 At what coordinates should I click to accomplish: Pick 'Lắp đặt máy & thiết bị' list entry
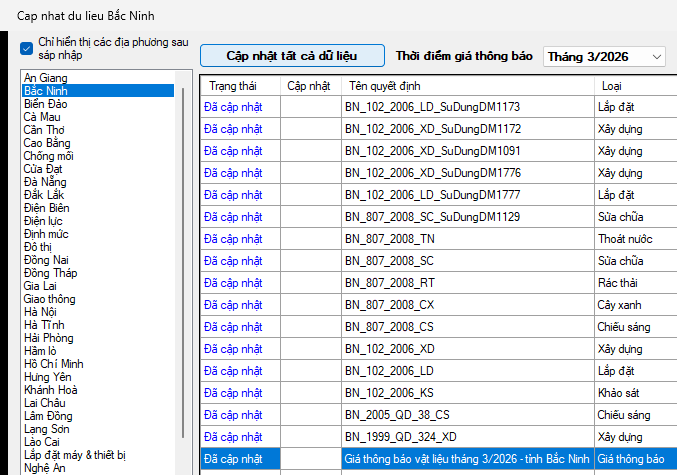(75, 455)
